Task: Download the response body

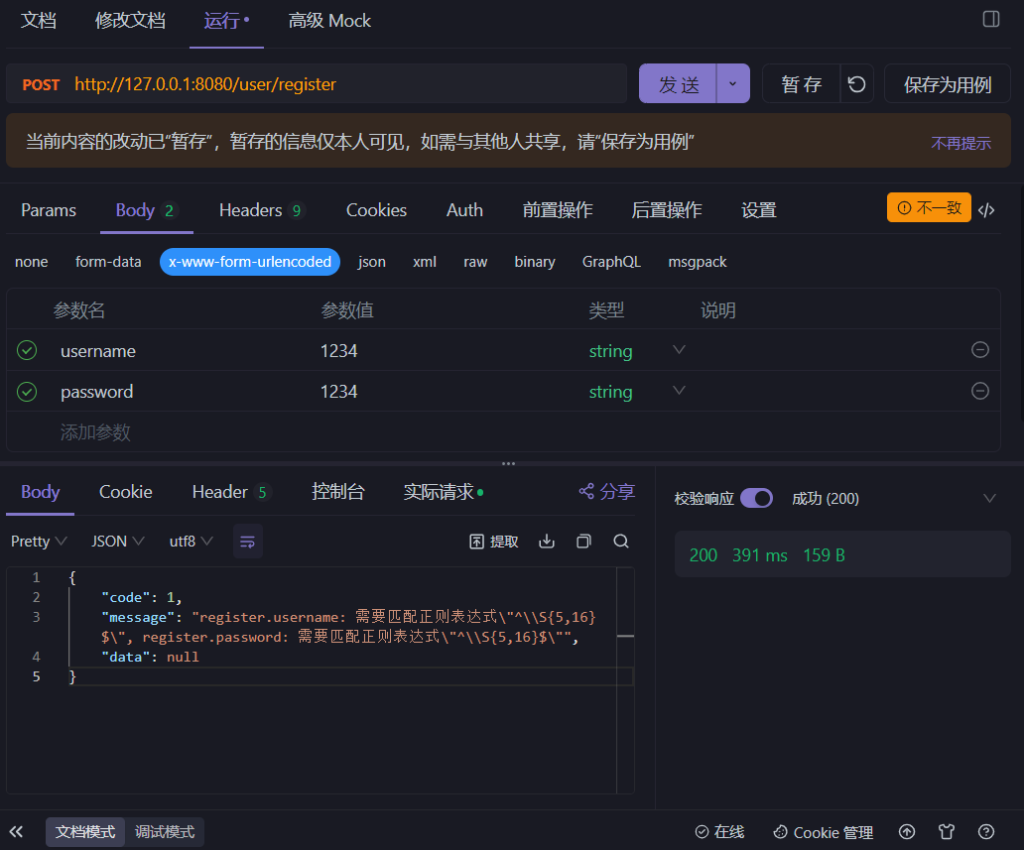Action: coord(546,541)
